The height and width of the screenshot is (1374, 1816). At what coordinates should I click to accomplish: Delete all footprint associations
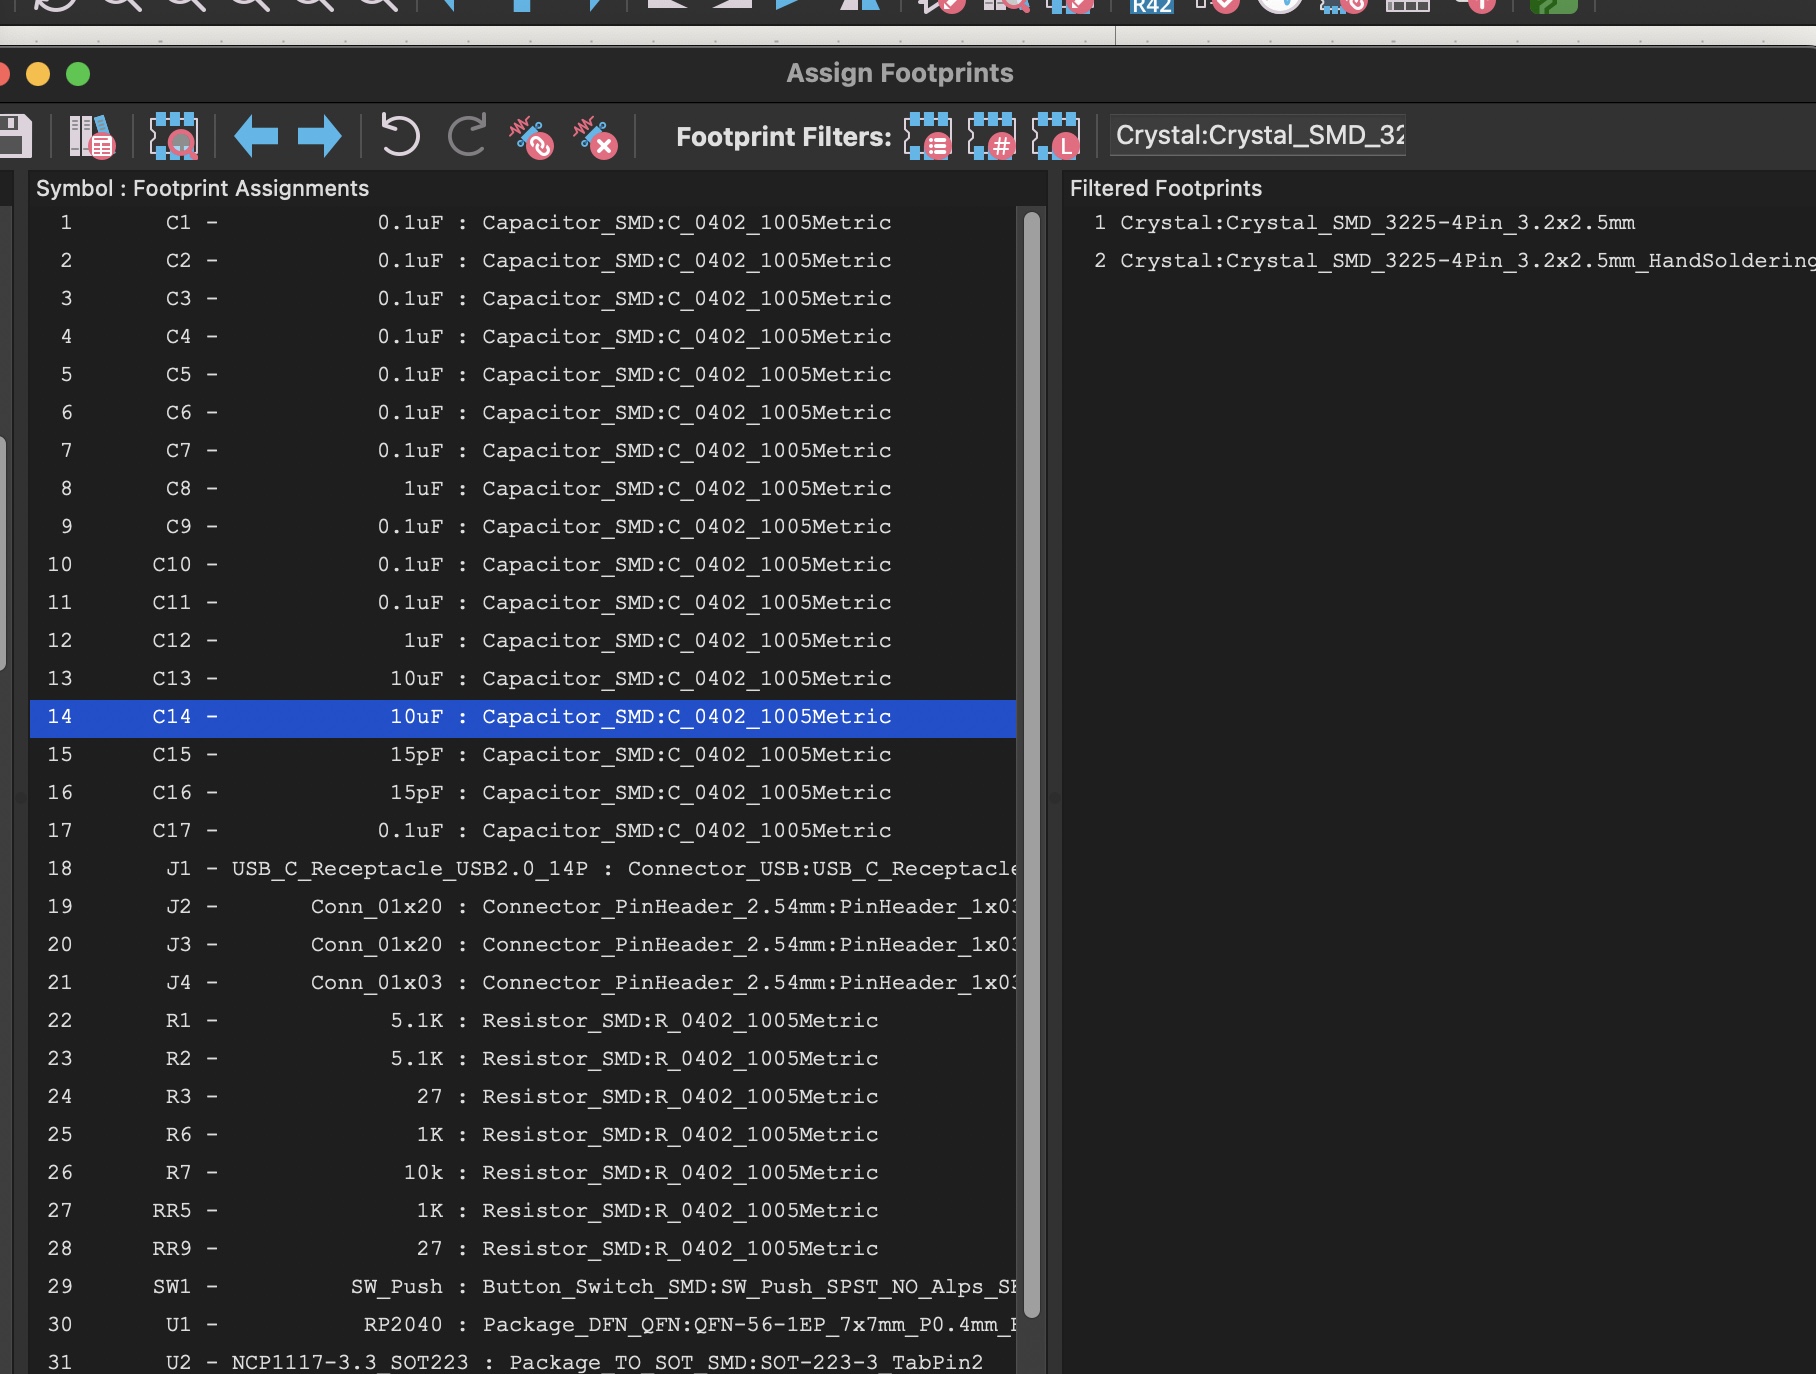(595, 136)
